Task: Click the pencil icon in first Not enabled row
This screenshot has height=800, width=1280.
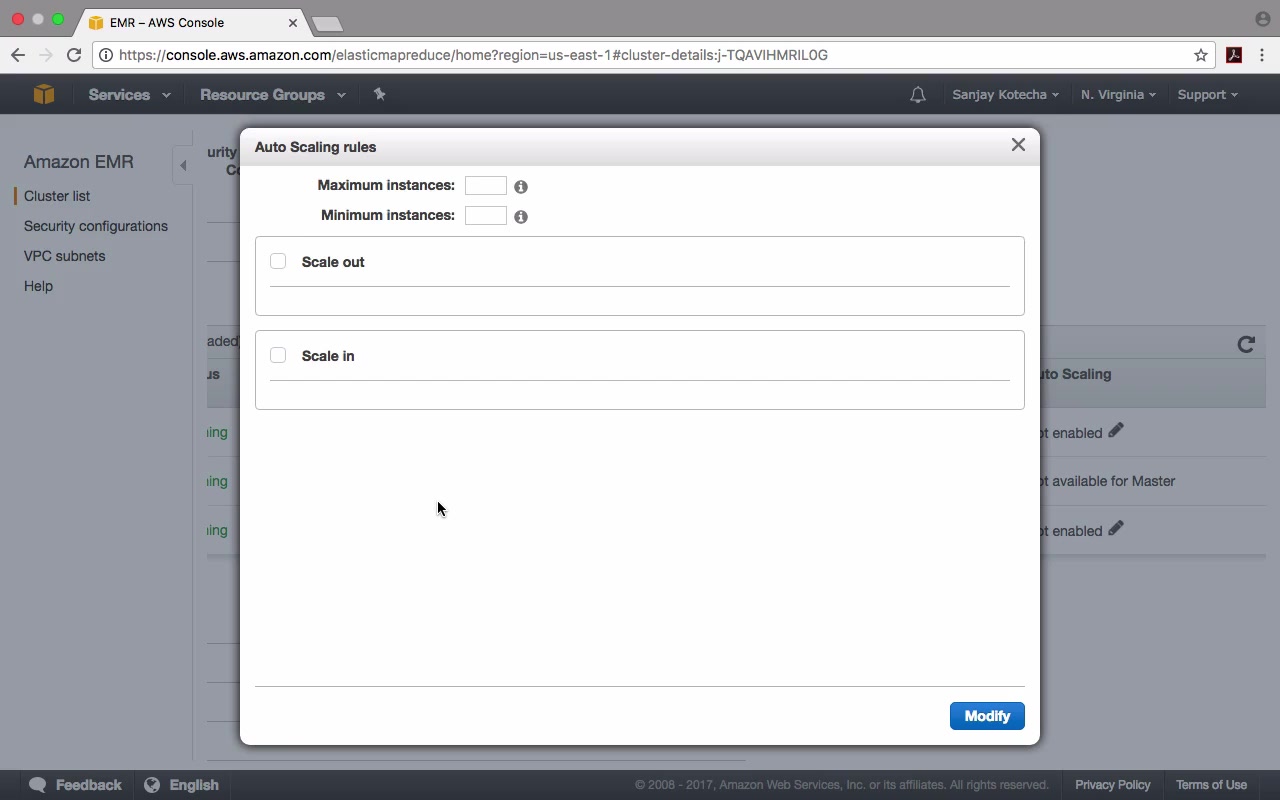Action: (1116, 431)
